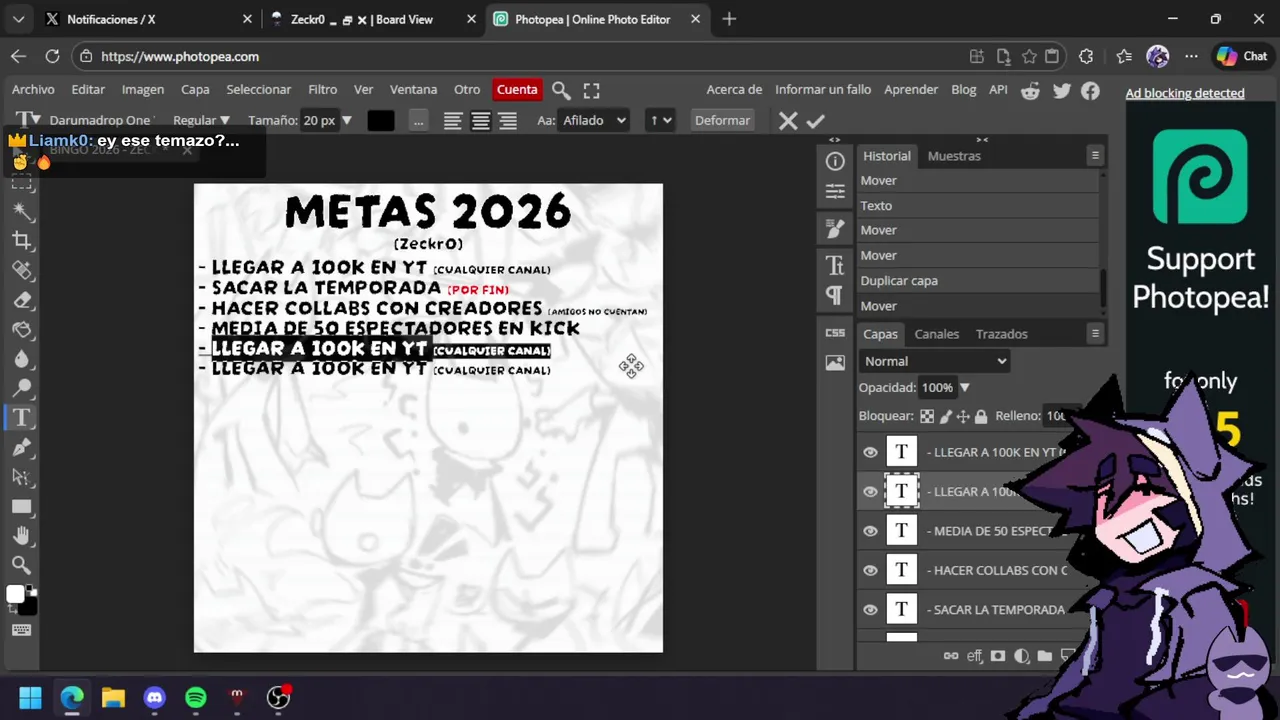The image size is (1280, 720).
Task: Open the Opacidad dropdown arrow
Action: click(x=964, y=388)
